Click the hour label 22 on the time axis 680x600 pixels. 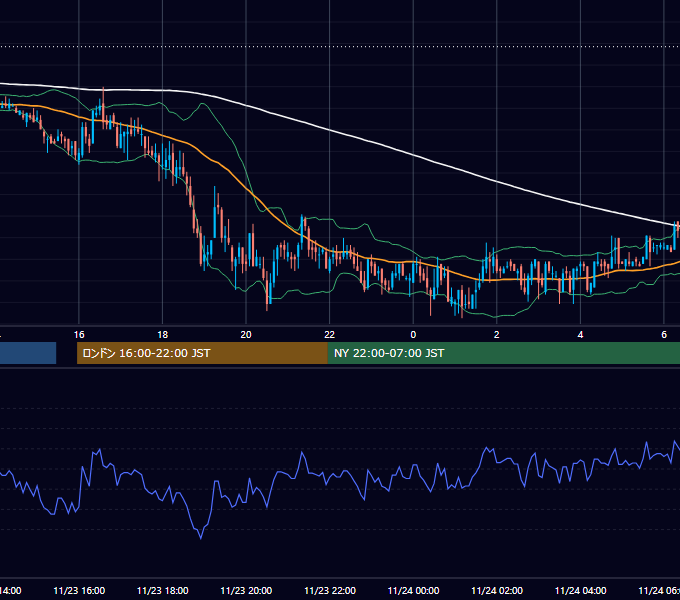tap(330, 335)
